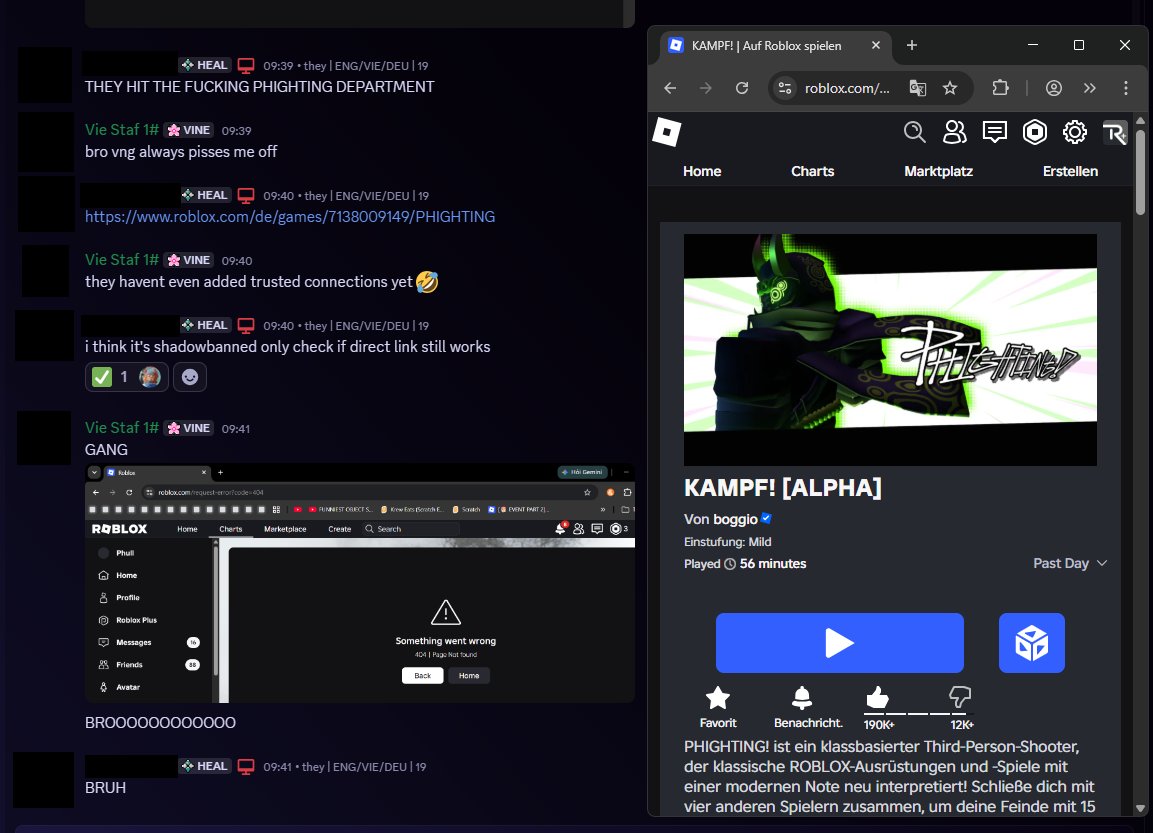Minimize the browser window
This screenshot has width=1153, height=833.
coord(1032,45)
